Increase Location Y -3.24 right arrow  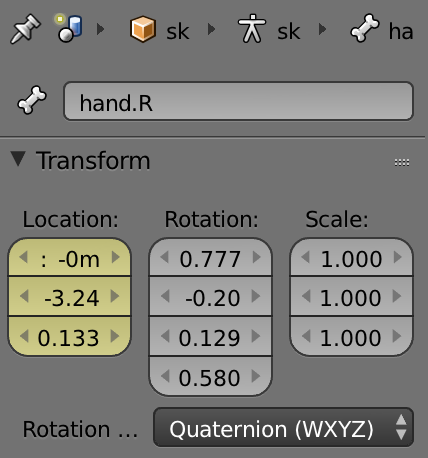(x=115, y=296)
